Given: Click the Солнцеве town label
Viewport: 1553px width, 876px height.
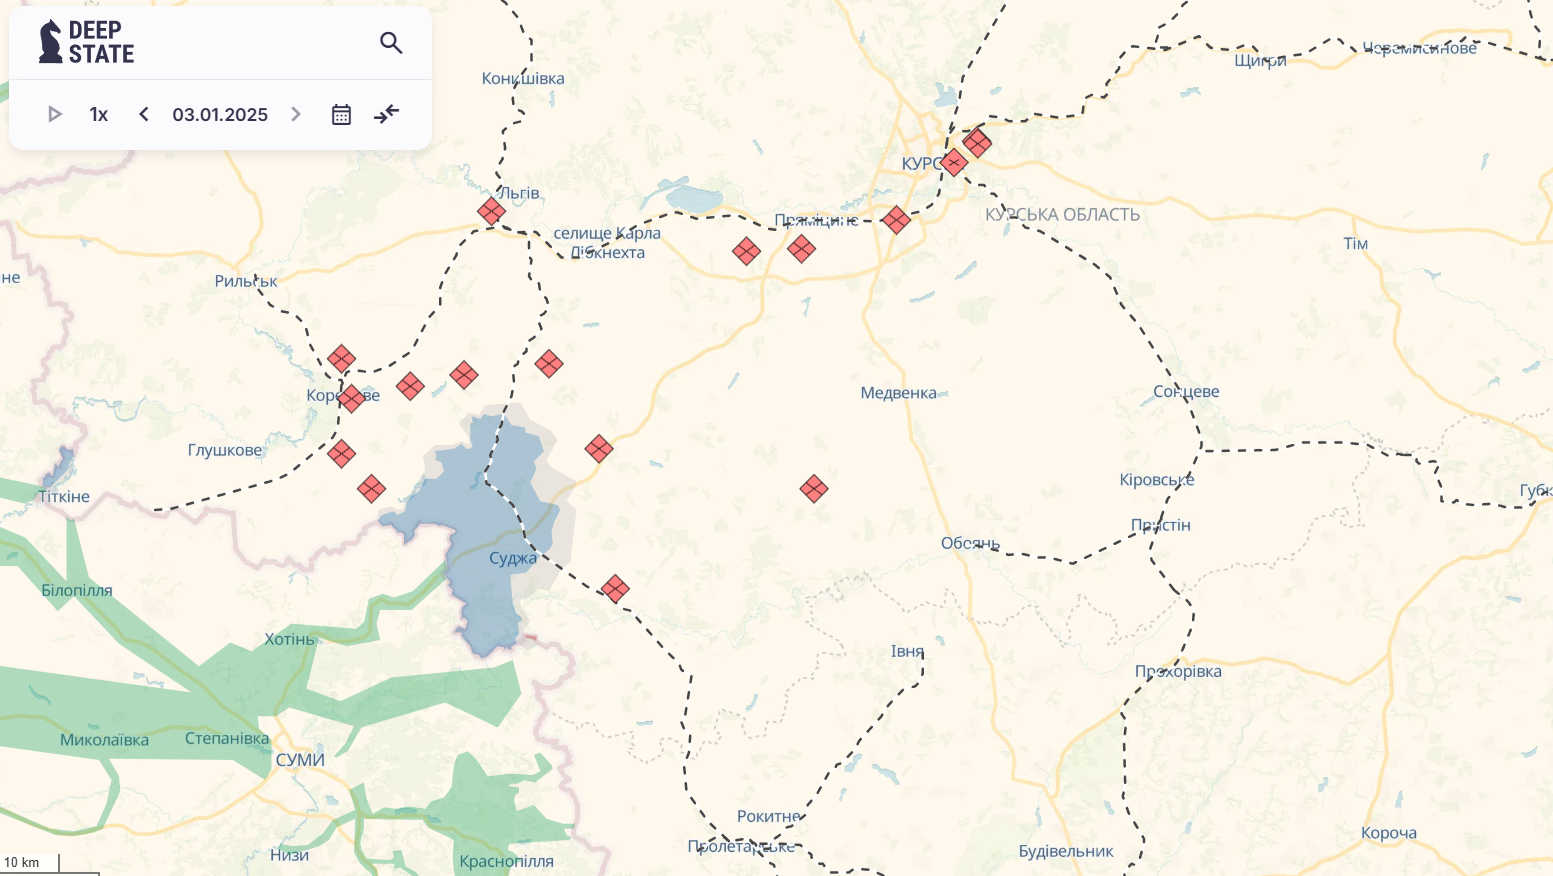Looking at the screenshot, I should tap(1186, 391).
